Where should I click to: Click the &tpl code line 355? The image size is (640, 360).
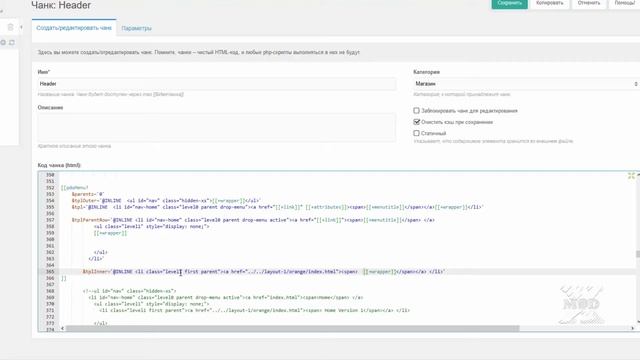pos(278,207)
